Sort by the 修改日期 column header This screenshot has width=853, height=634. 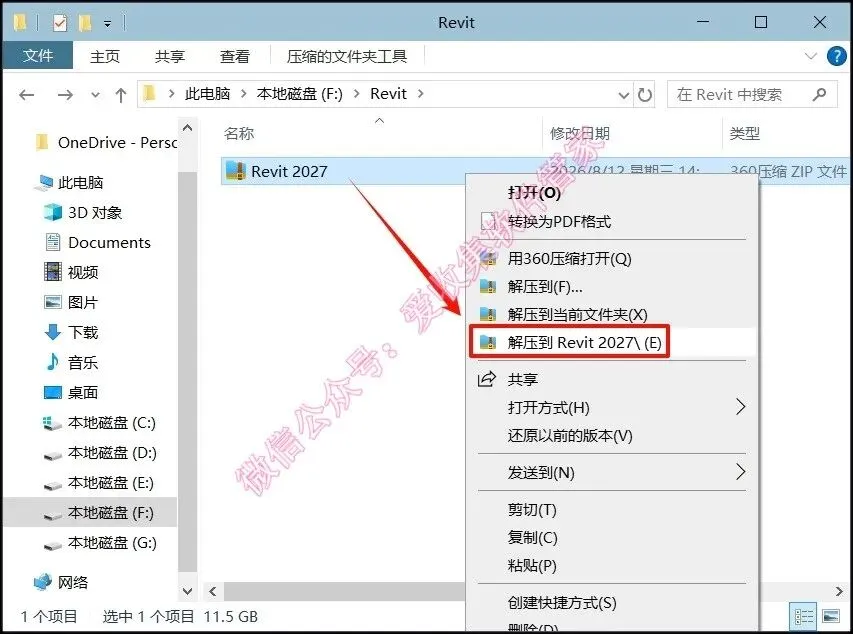579,133
